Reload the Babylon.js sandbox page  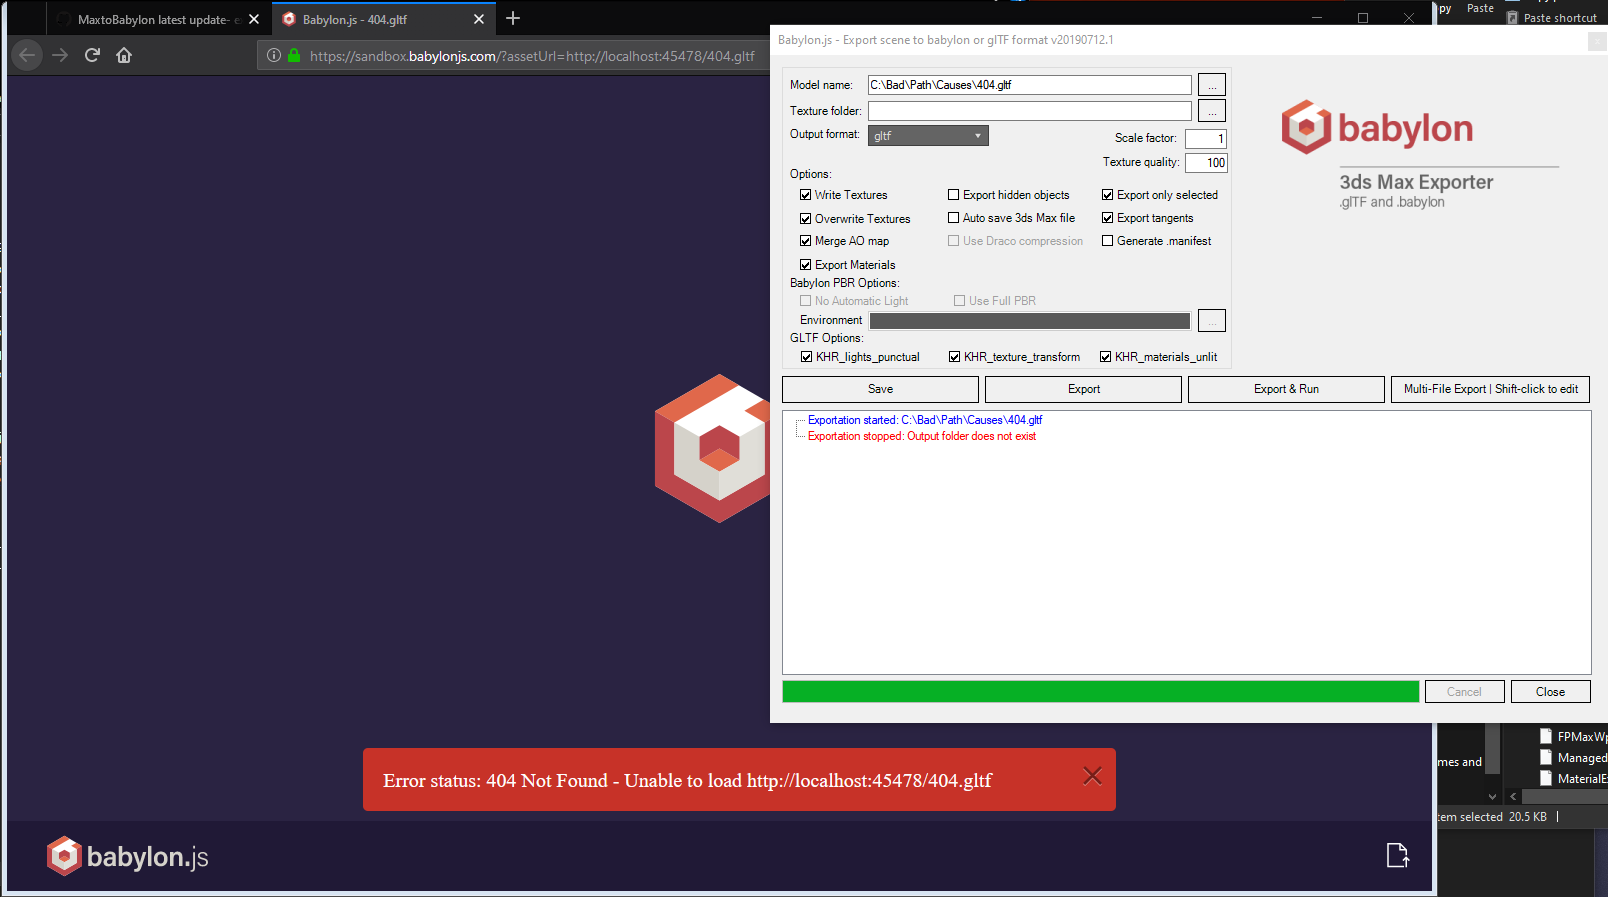tap(92, 55)
